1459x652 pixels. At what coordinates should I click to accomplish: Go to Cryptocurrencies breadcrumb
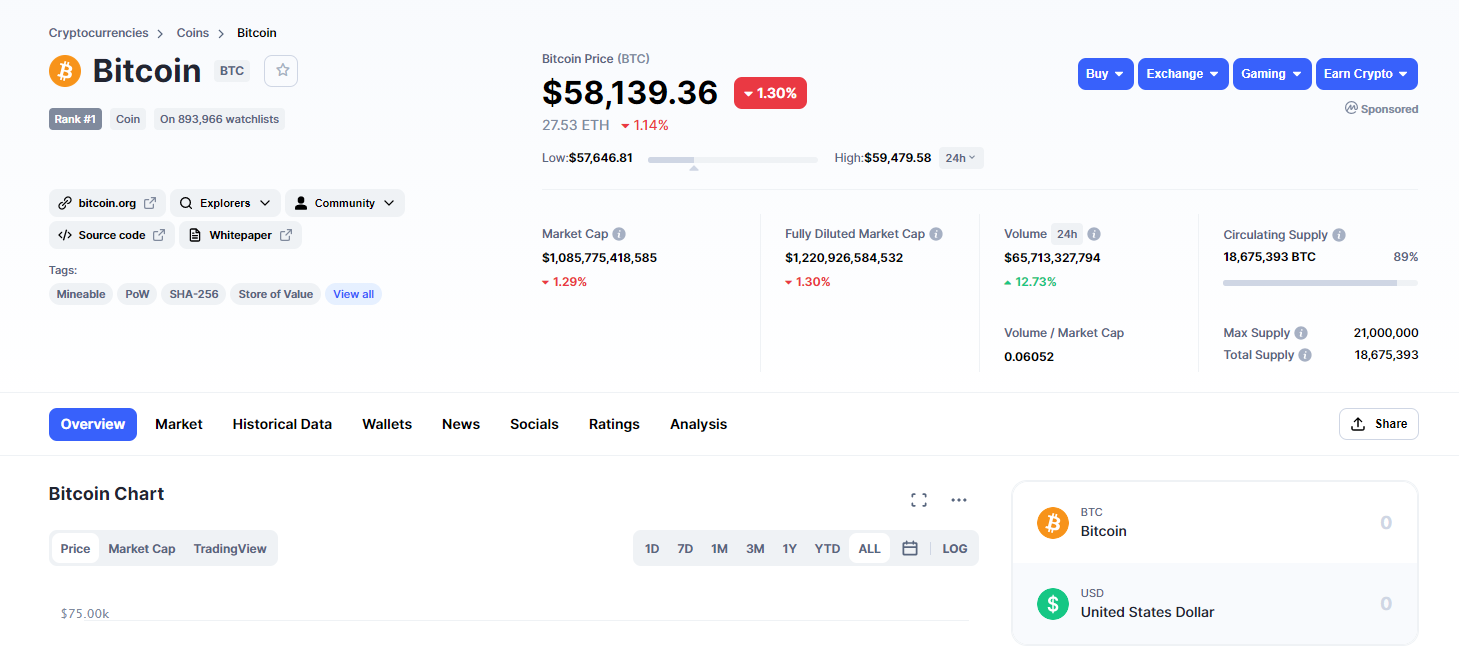(x=98, y=33)
